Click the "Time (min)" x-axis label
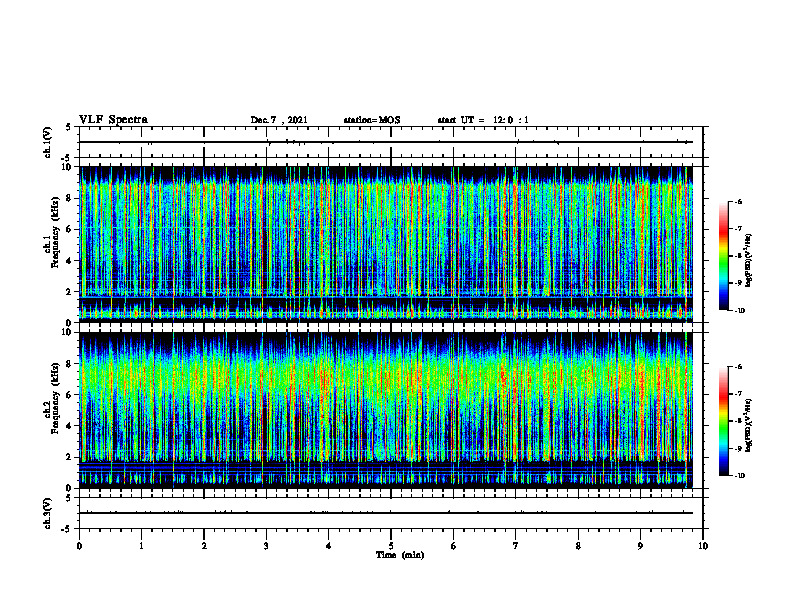 [400, 555]
